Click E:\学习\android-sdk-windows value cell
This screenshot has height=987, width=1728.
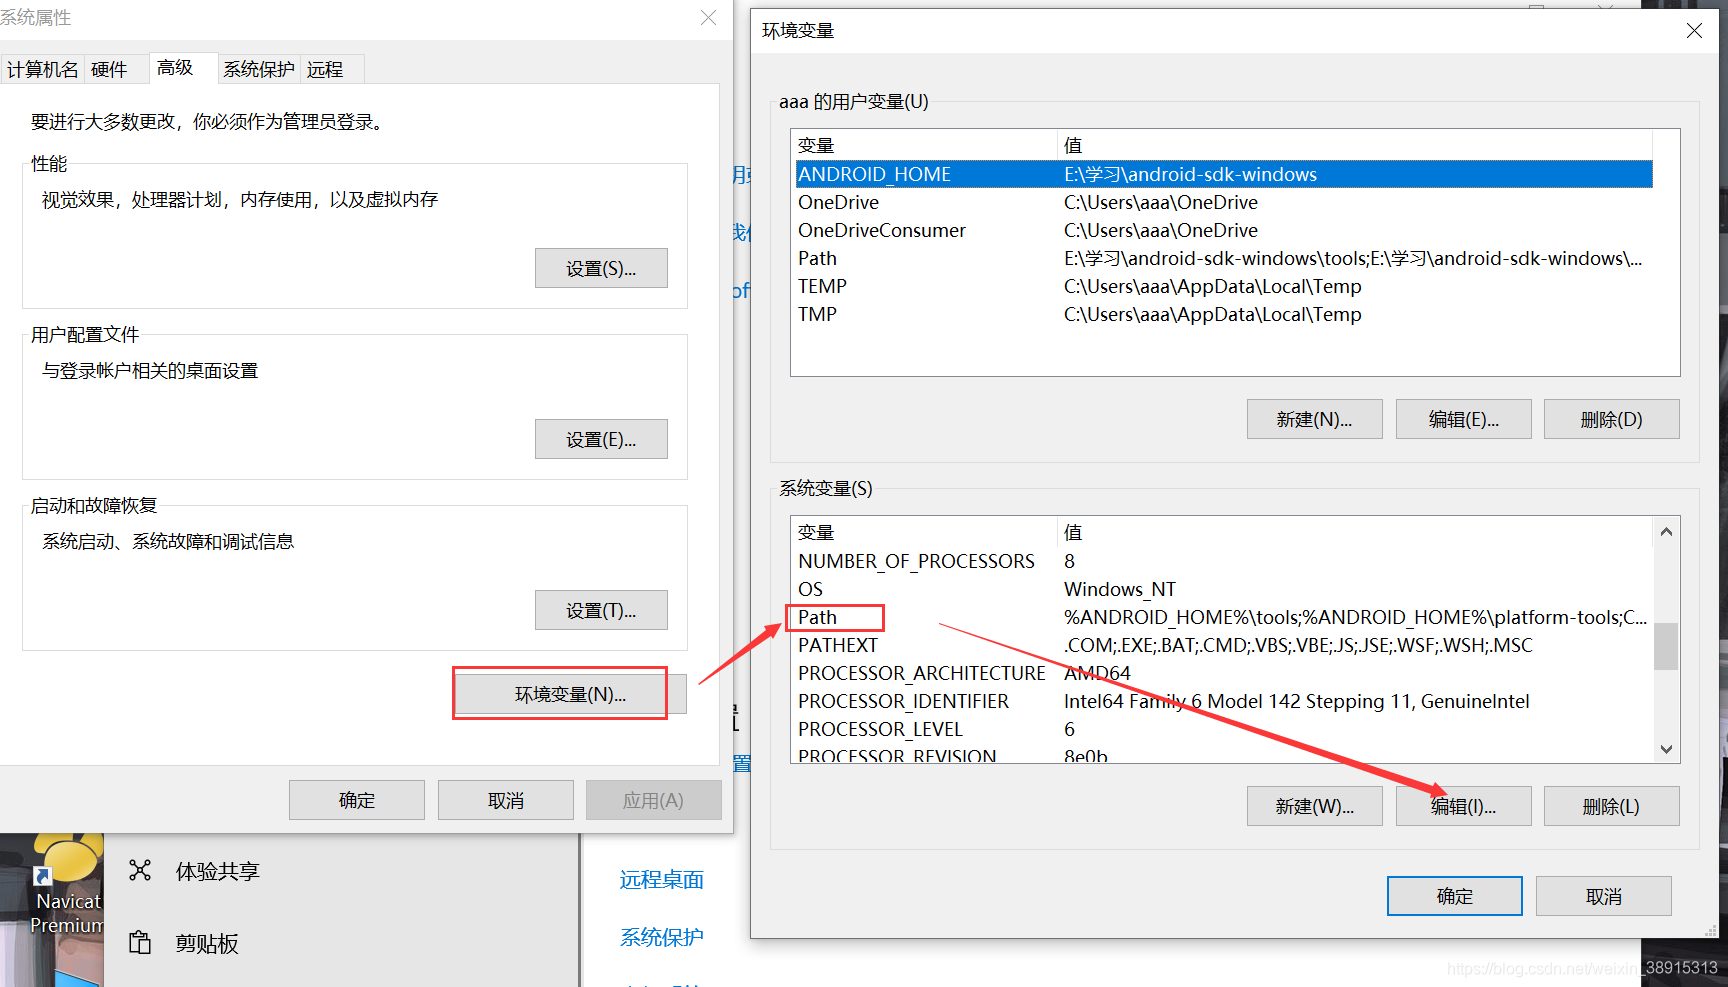1190,174
